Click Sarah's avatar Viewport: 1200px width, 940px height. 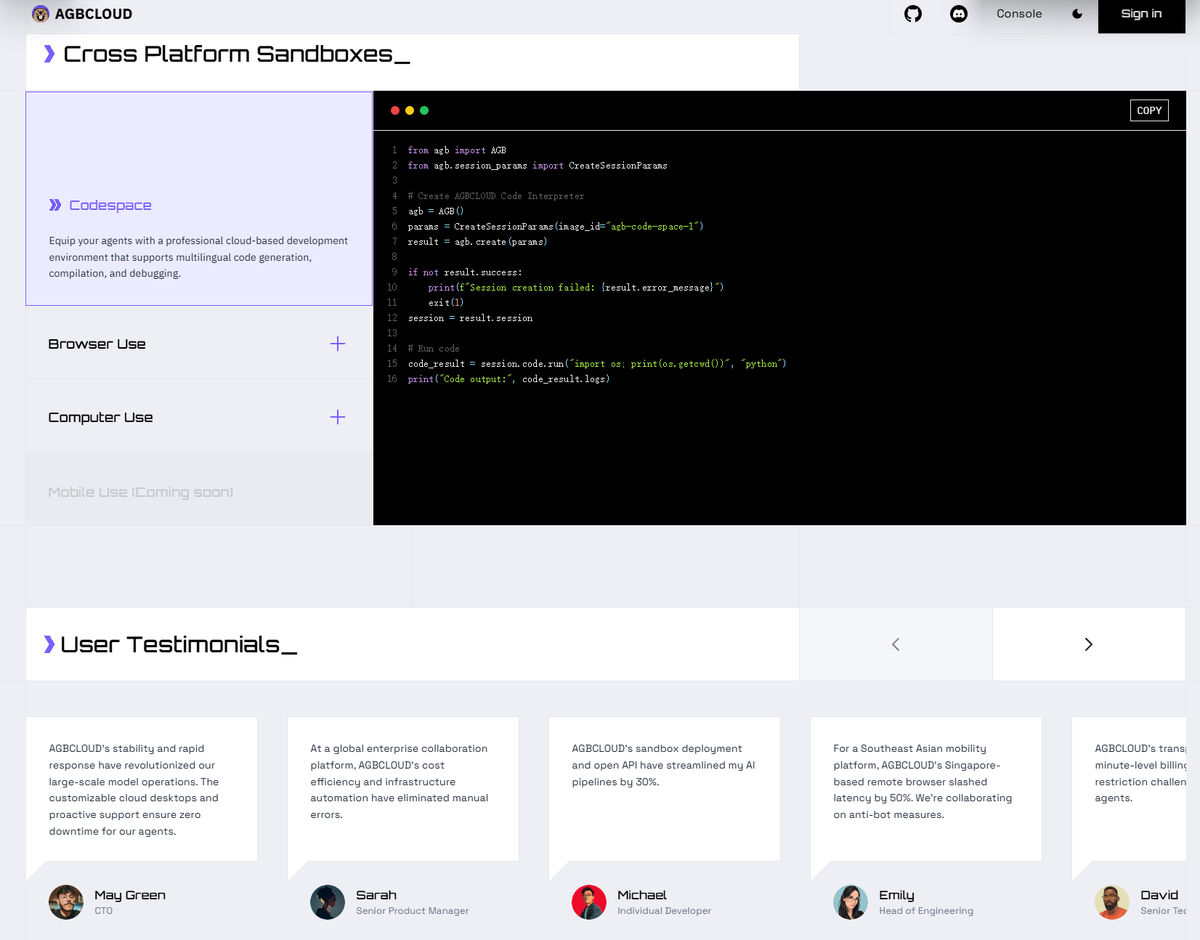coord(327,902)
